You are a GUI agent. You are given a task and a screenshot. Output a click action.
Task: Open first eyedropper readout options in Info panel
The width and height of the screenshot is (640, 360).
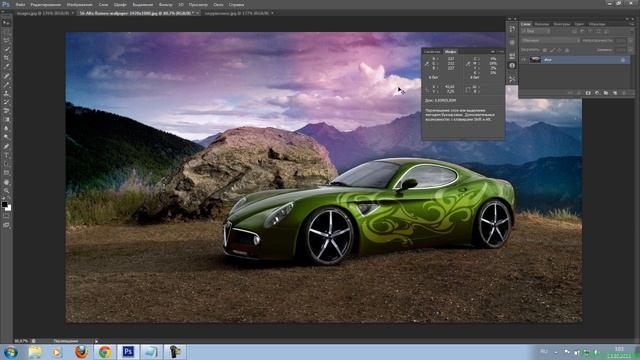click(427, 64)
